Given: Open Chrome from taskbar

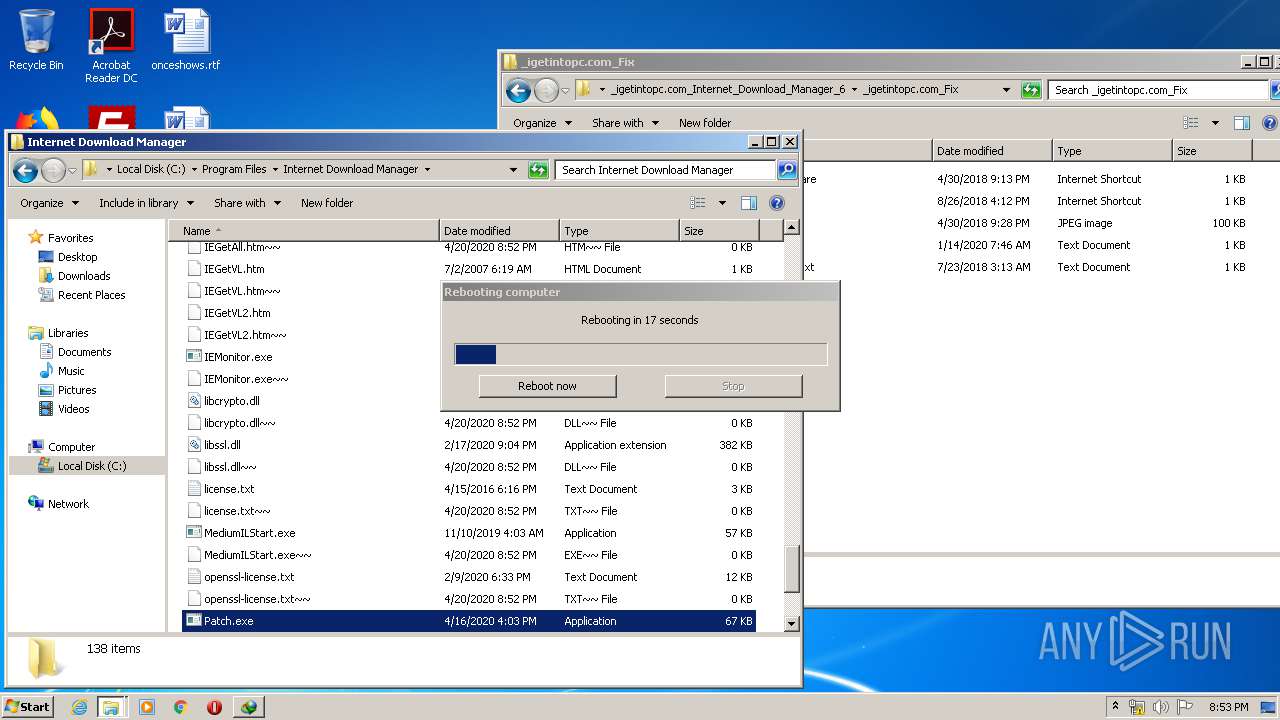Looking at the screenshot, I should [181, 707].
